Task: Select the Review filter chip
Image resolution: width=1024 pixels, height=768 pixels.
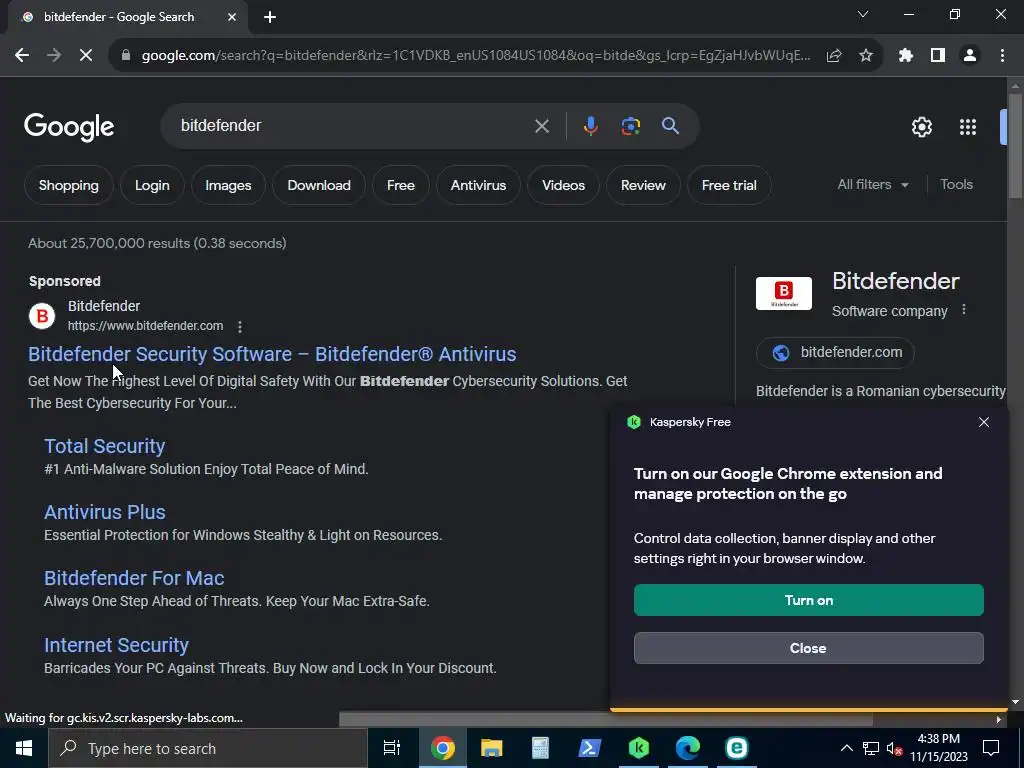Action: [643, 185]
